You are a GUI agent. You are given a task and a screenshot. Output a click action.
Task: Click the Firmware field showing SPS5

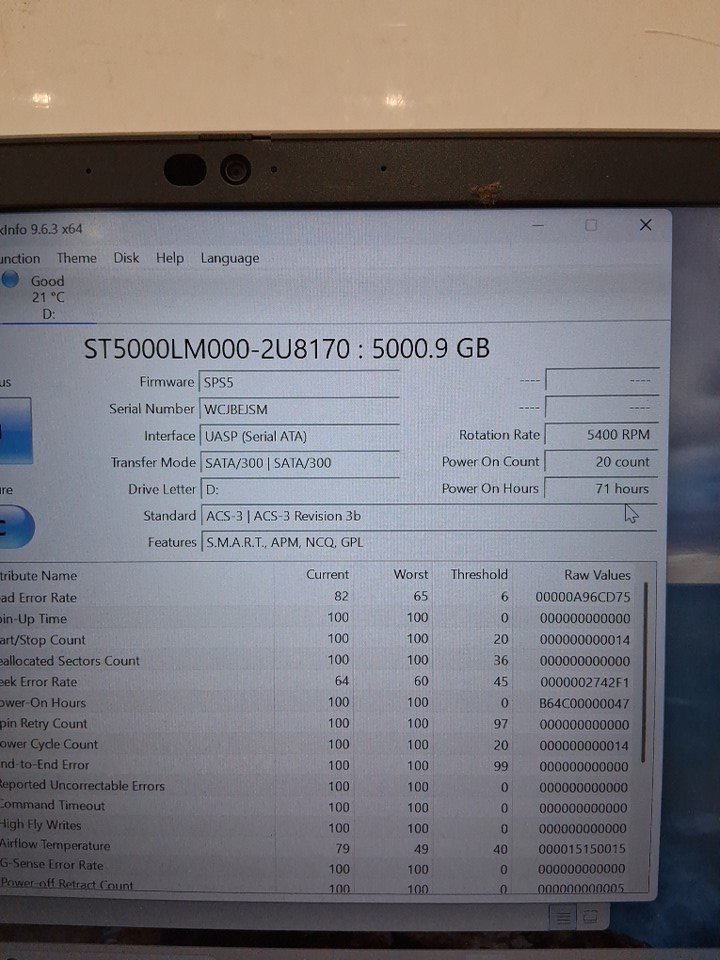(300, 382)
